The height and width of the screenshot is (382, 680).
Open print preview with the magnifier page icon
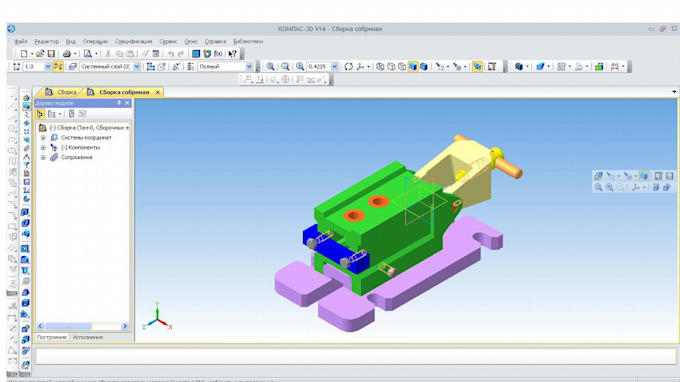(88, 54)
